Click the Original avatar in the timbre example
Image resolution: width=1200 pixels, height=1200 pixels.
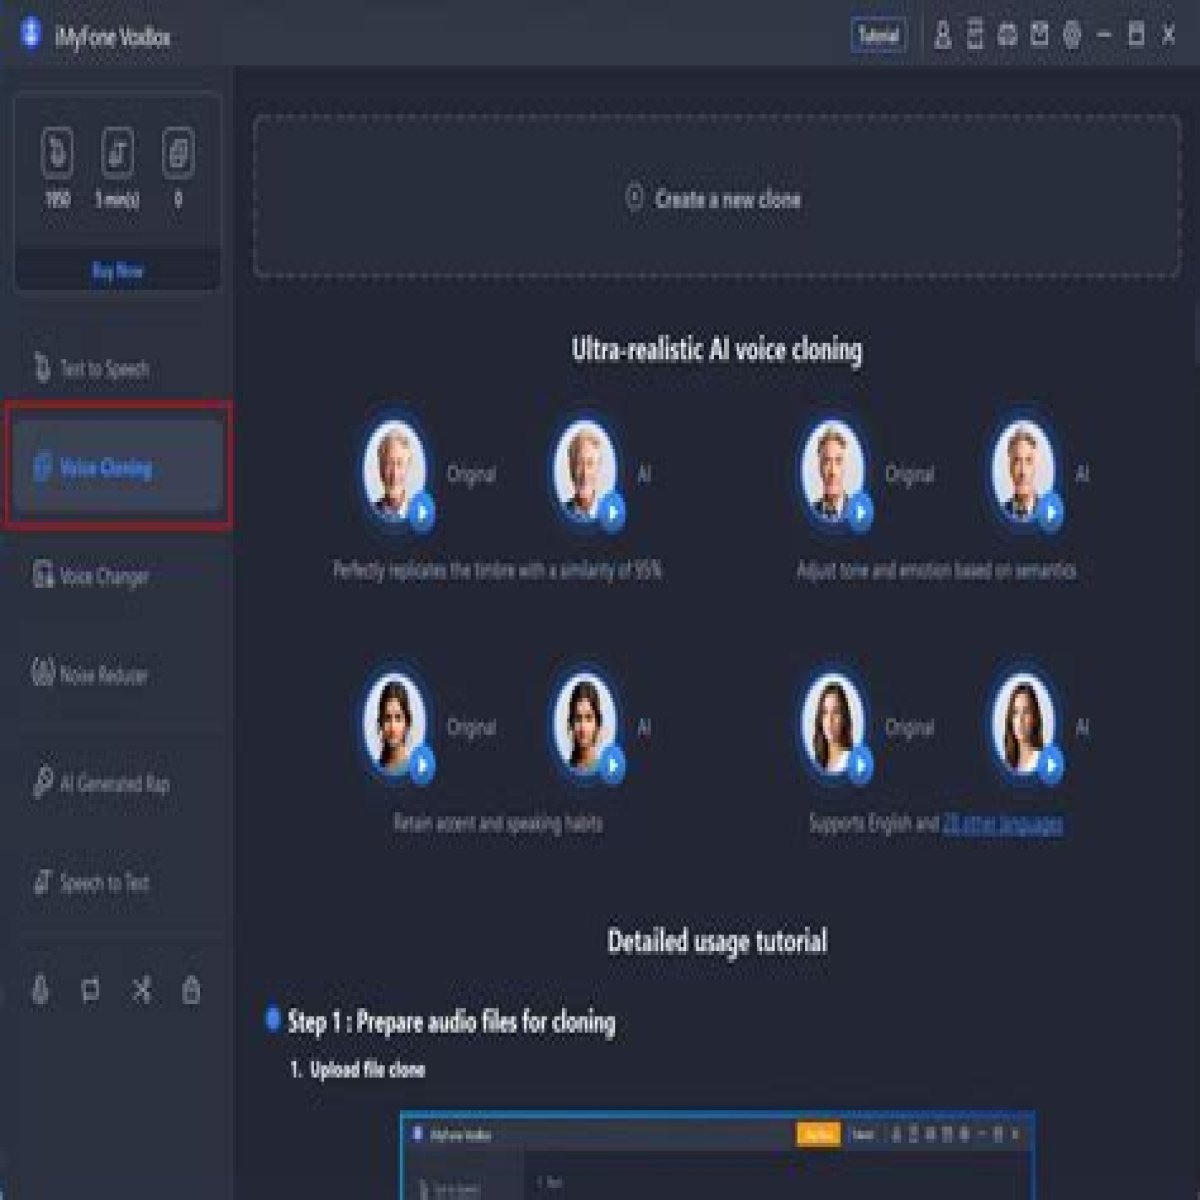click(x=394, y=469)
